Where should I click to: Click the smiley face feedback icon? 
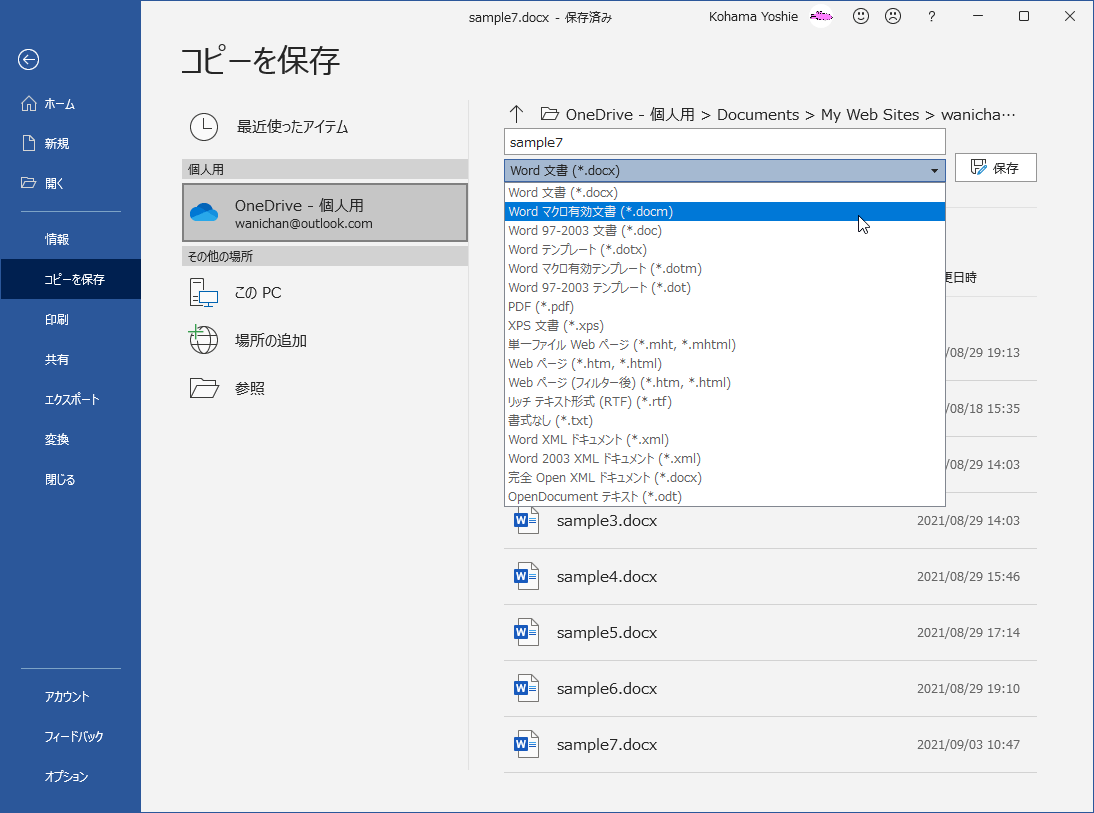coord(861,16)
